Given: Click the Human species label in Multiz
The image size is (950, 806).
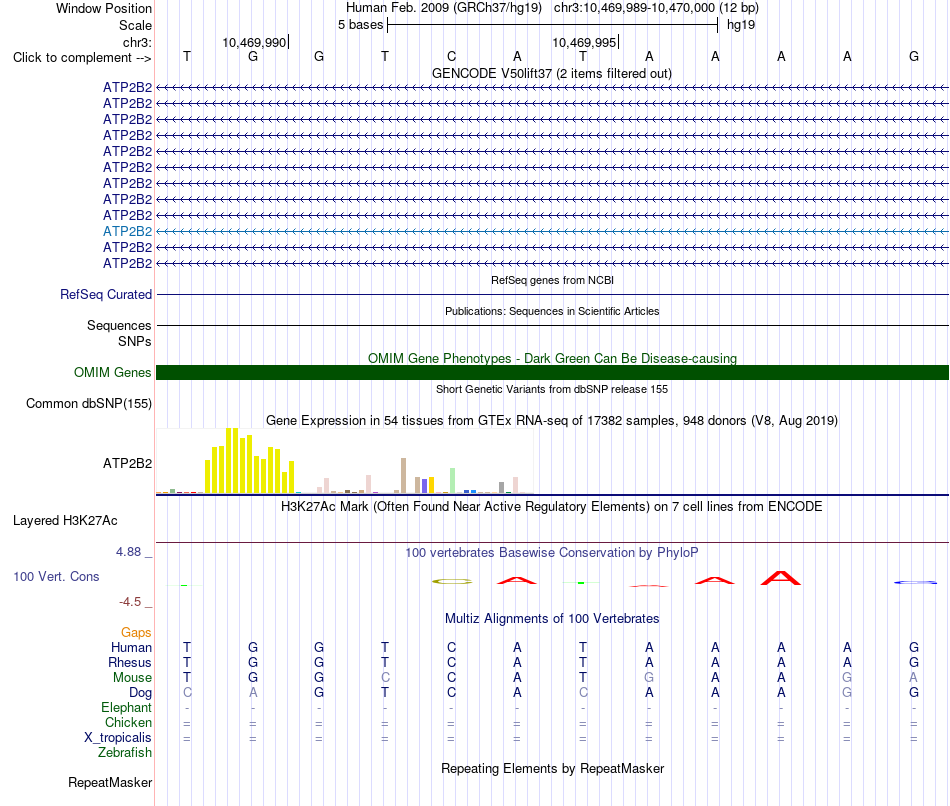Looking at the screenshot, I should pos(131,648).
